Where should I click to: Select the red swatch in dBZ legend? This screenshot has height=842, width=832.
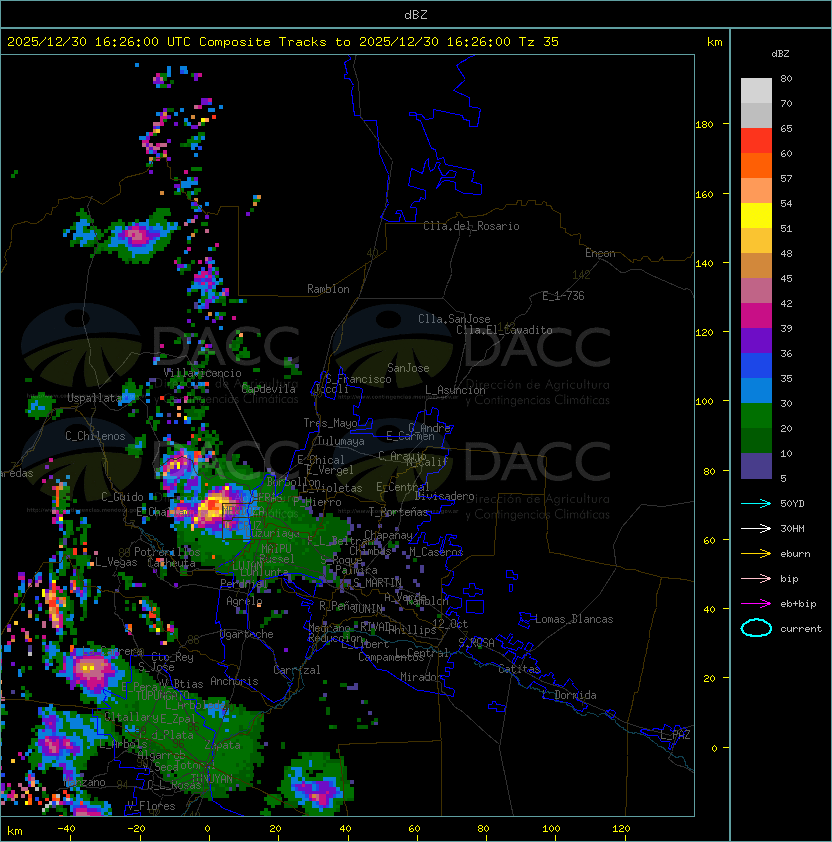pyautogui.click(x=756, y=140)
